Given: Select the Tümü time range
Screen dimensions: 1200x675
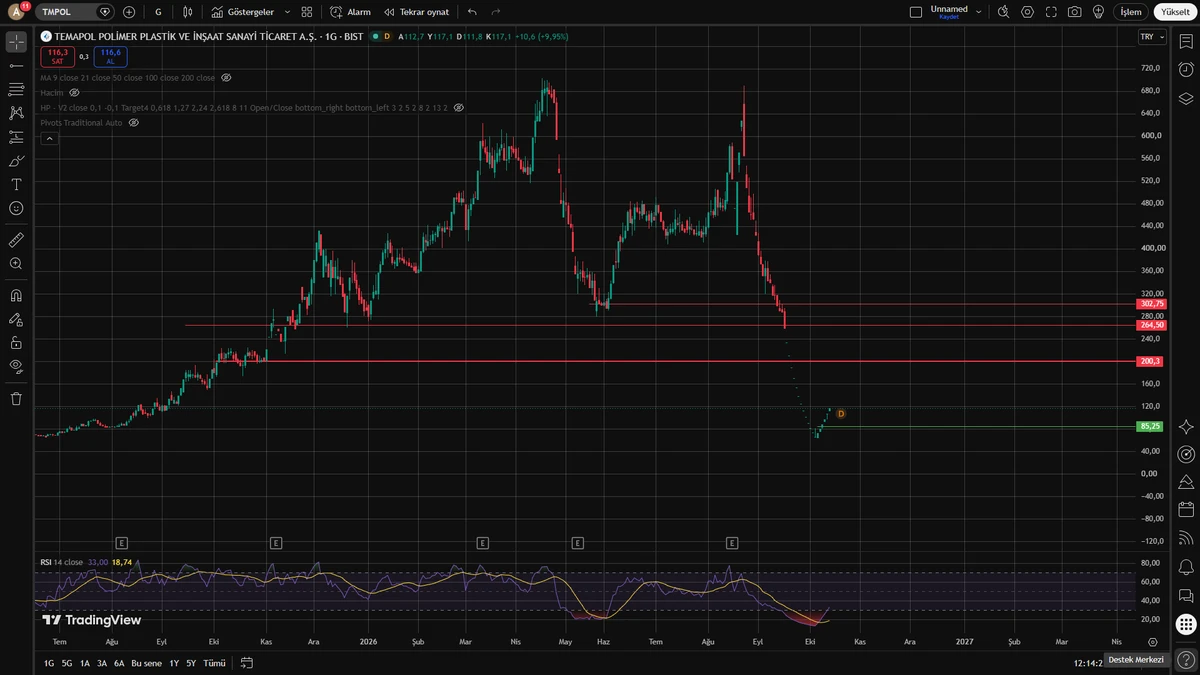Looking at the screenshot, I should [214, 663].
